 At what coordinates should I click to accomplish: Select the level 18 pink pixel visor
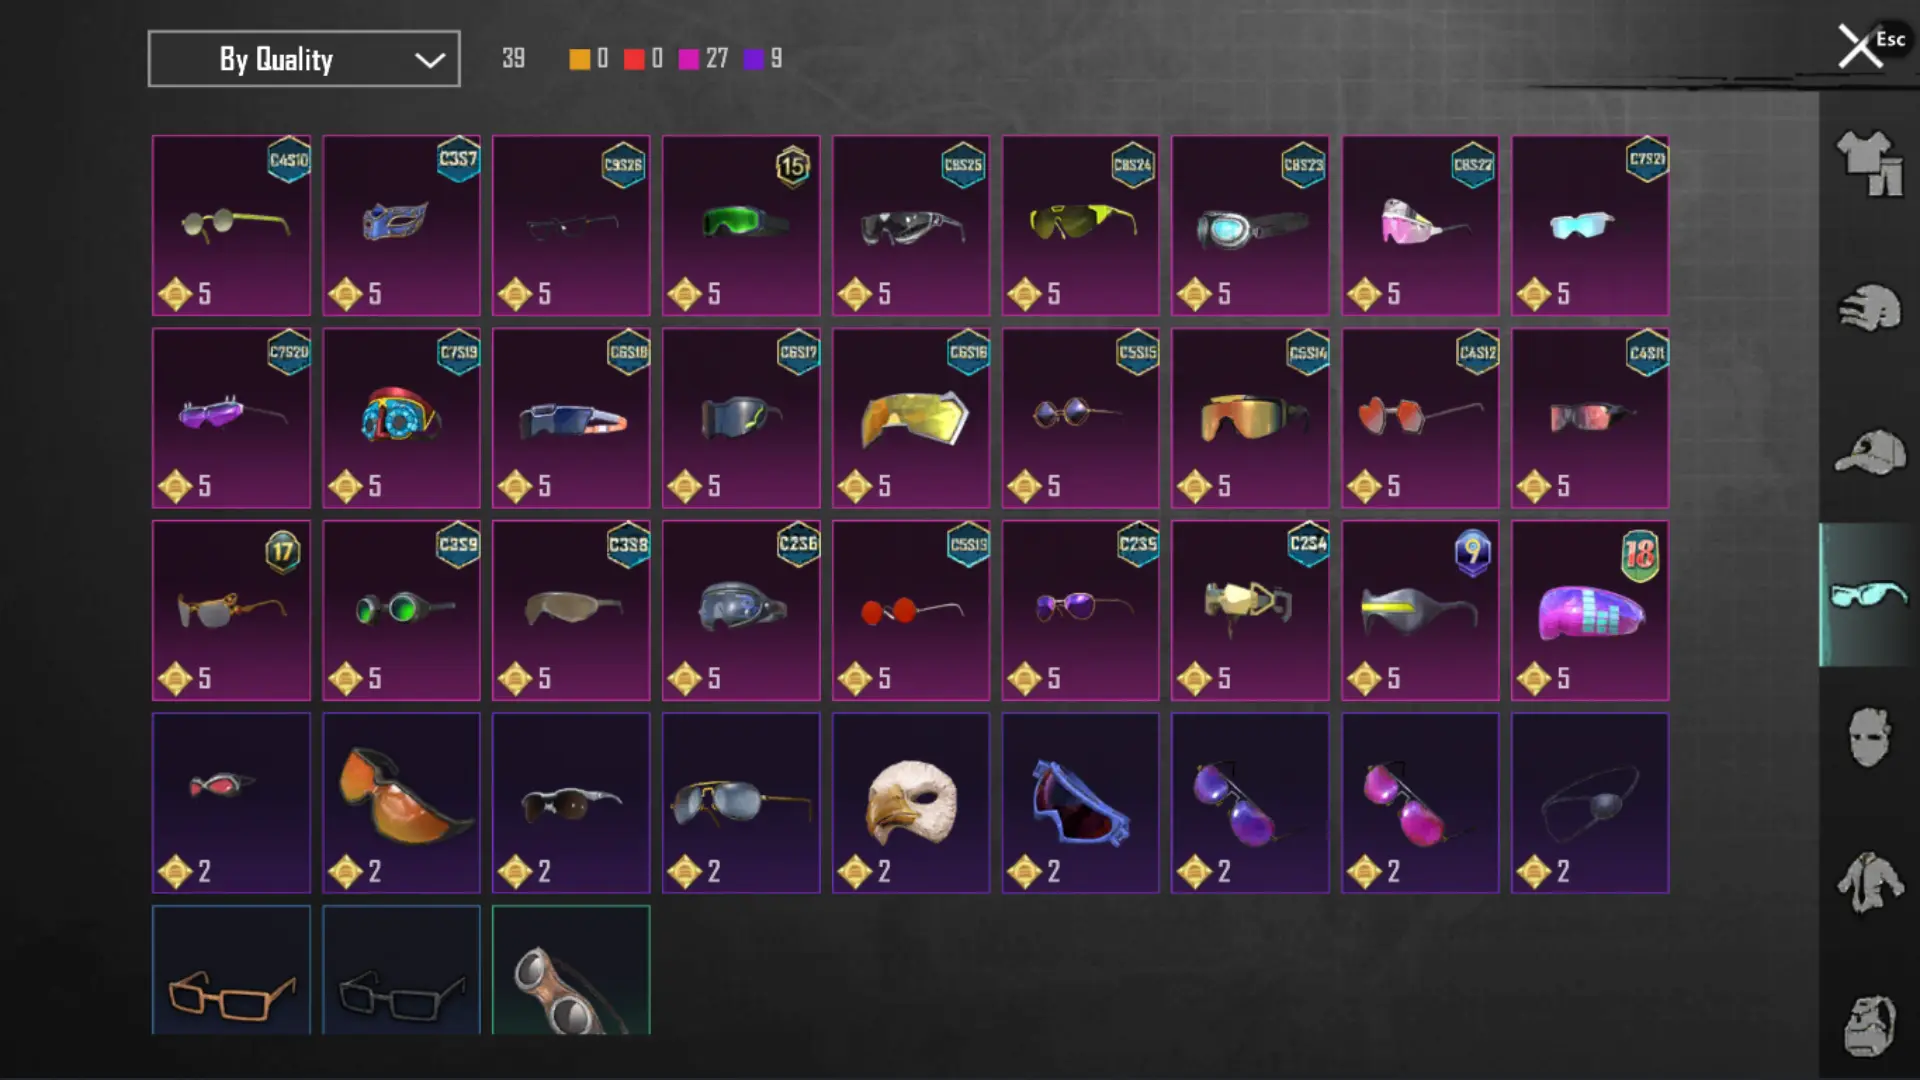(x=1590, y=610)
